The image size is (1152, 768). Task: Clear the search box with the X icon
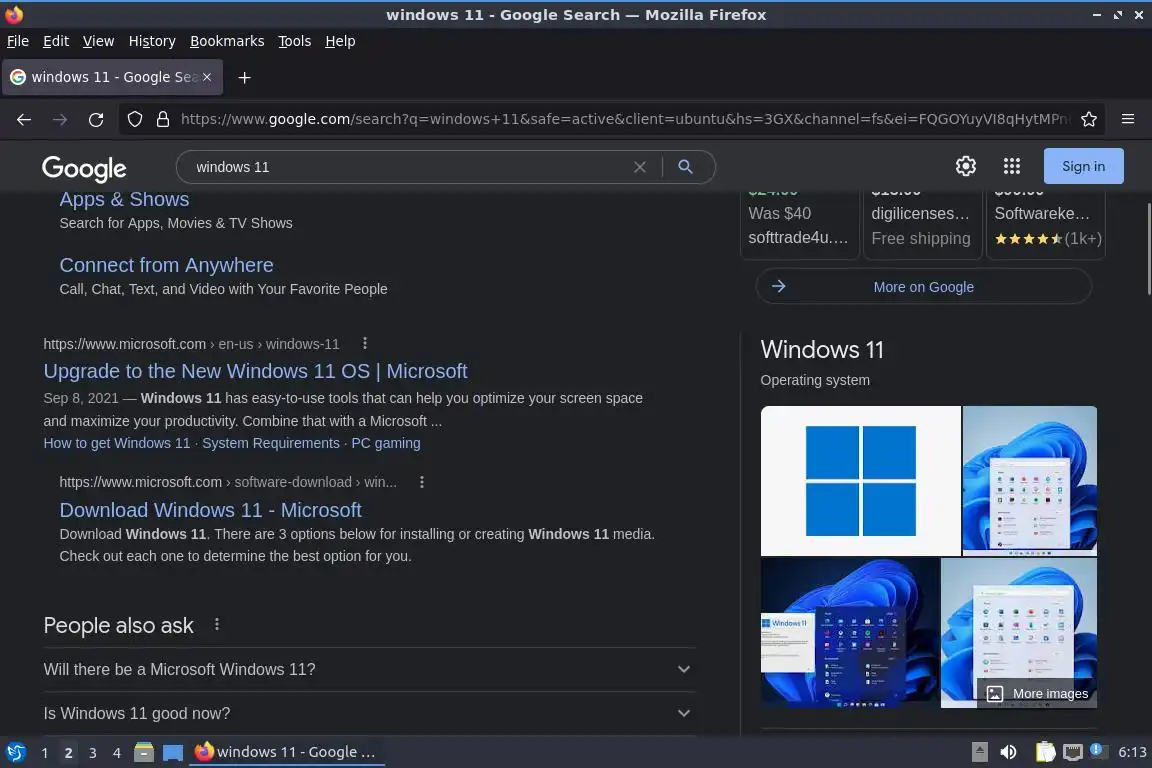(640, 167)
